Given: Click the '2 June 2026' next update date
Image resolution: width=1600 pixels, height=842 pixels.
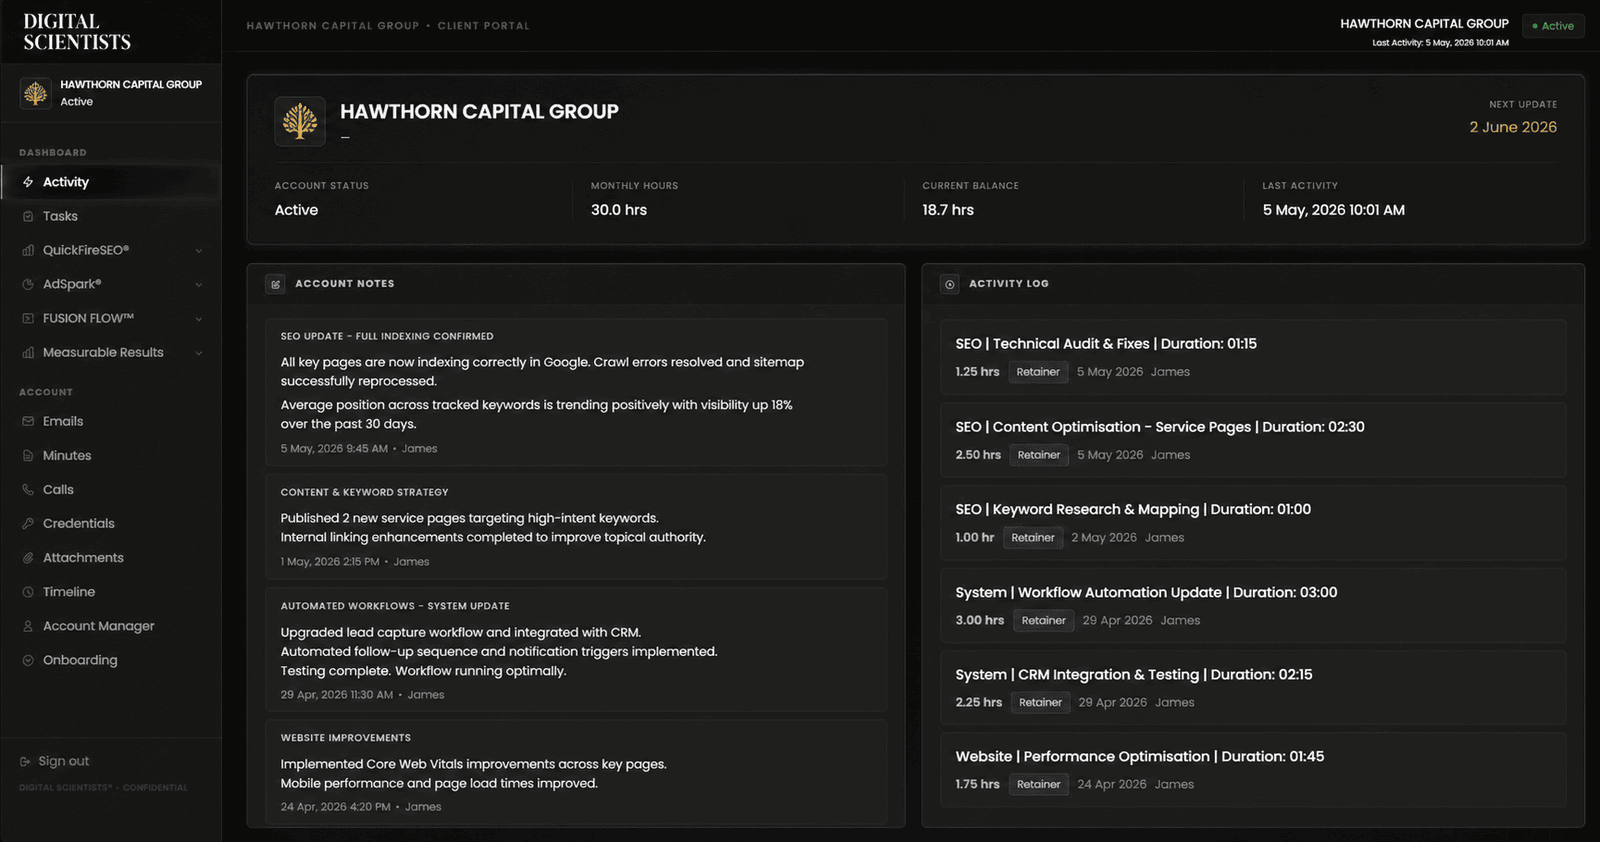Looking at the screenshot, I should pyautogui.click(x=1513, y=127).
